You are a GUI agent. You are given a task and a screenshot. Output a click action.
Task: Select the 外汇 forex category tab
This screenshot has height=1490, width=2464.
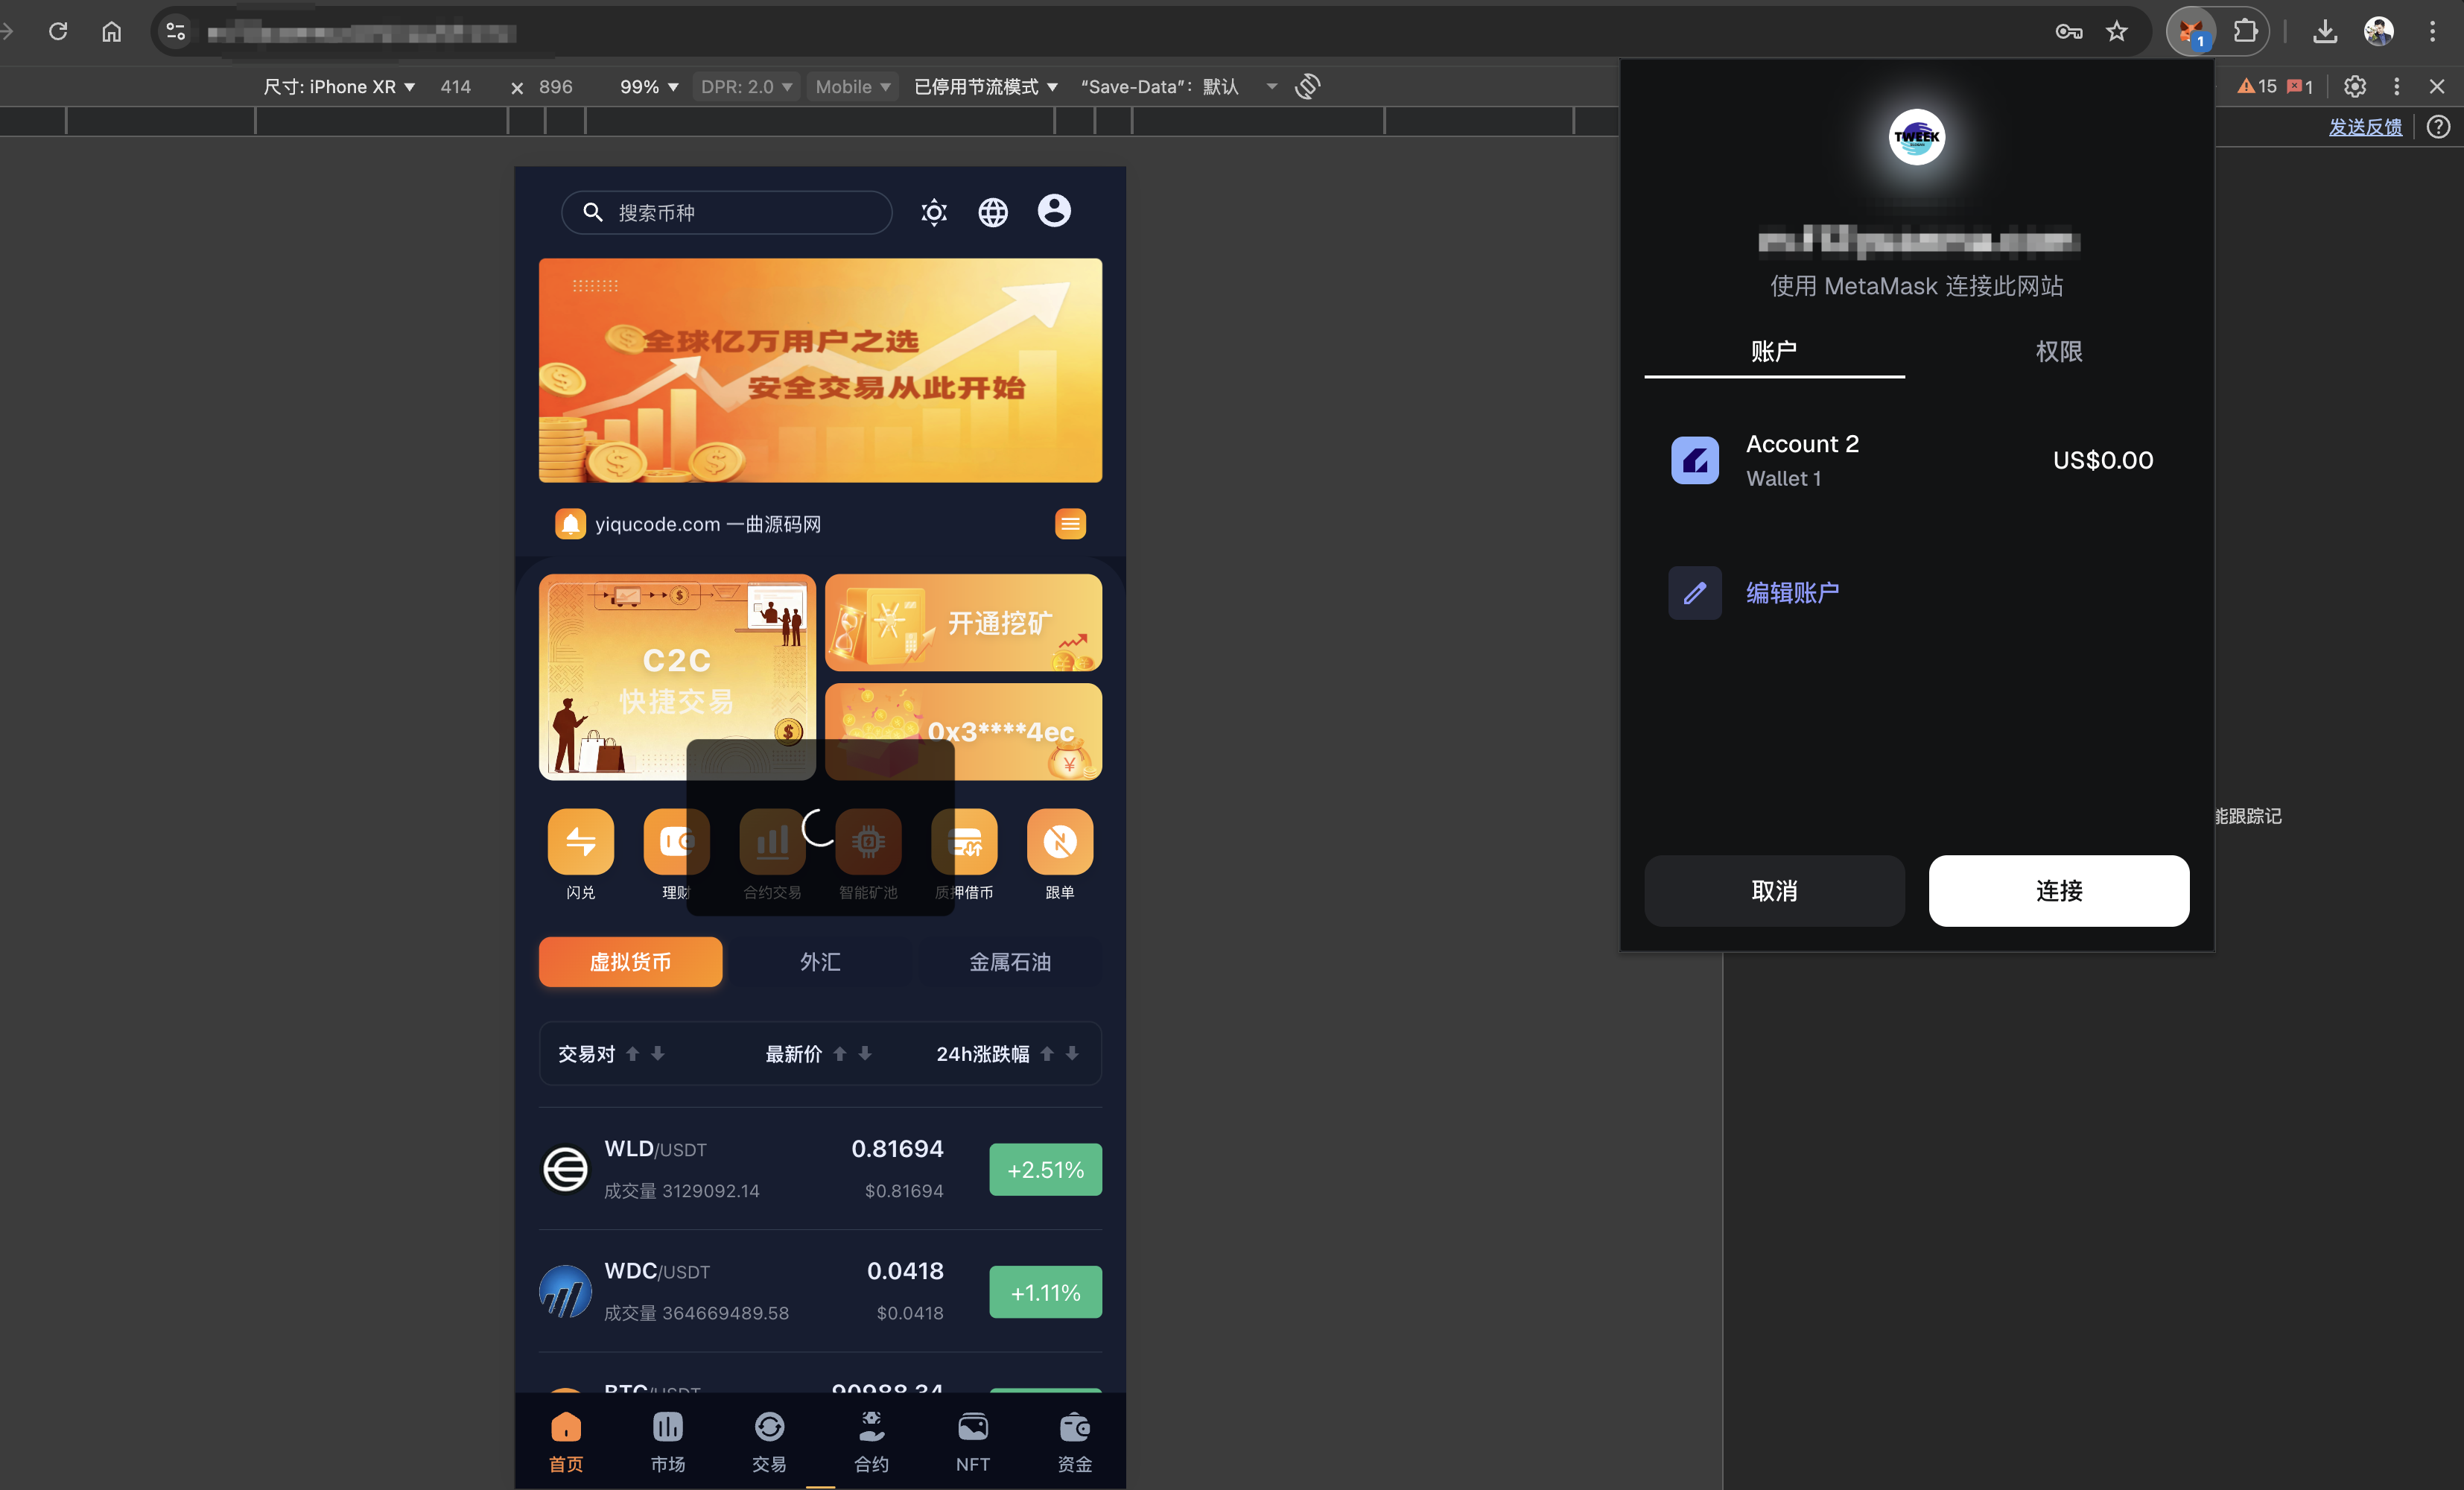[819, 961]
